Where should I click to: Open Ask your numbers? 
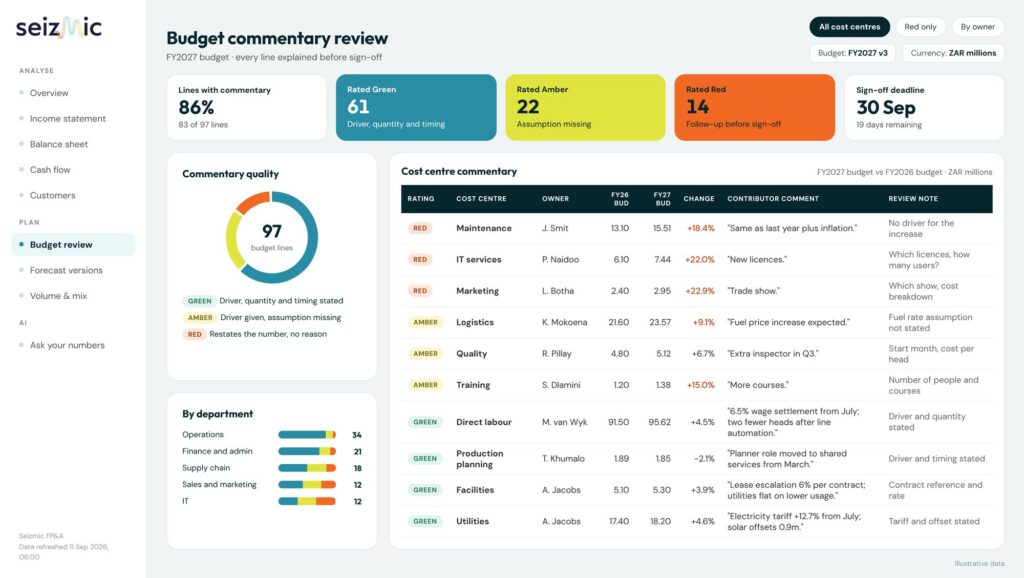(x=67, y=345)
